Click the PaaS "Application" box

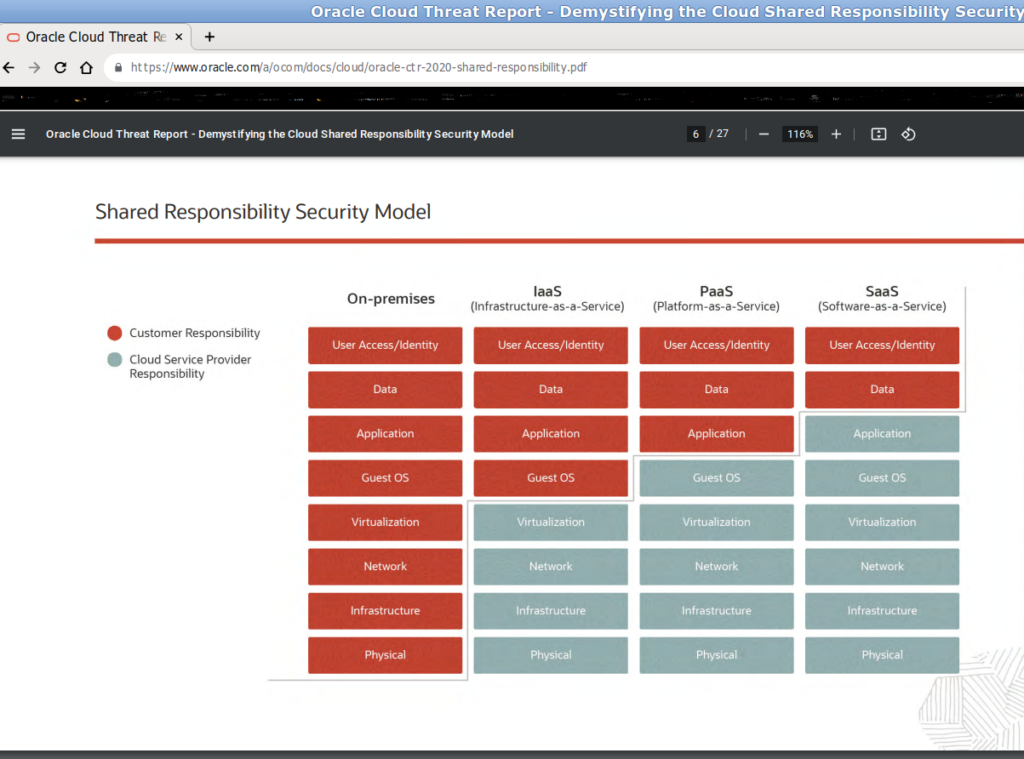pos(716,434)
